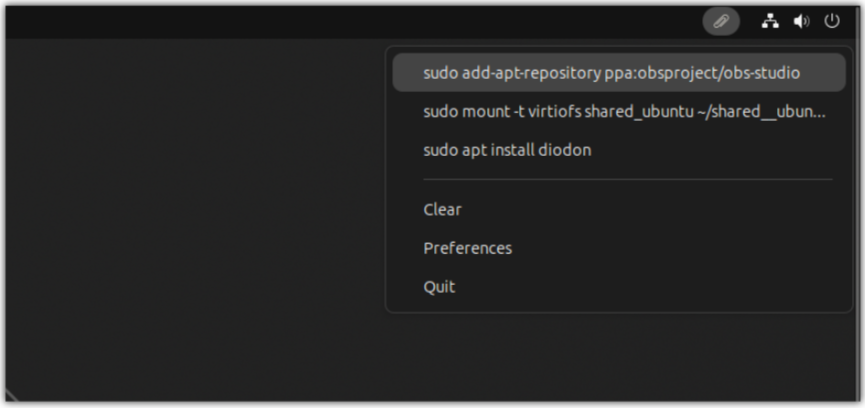Clear the clipboard history
The image size is (865, 408).
click(442, 210)
